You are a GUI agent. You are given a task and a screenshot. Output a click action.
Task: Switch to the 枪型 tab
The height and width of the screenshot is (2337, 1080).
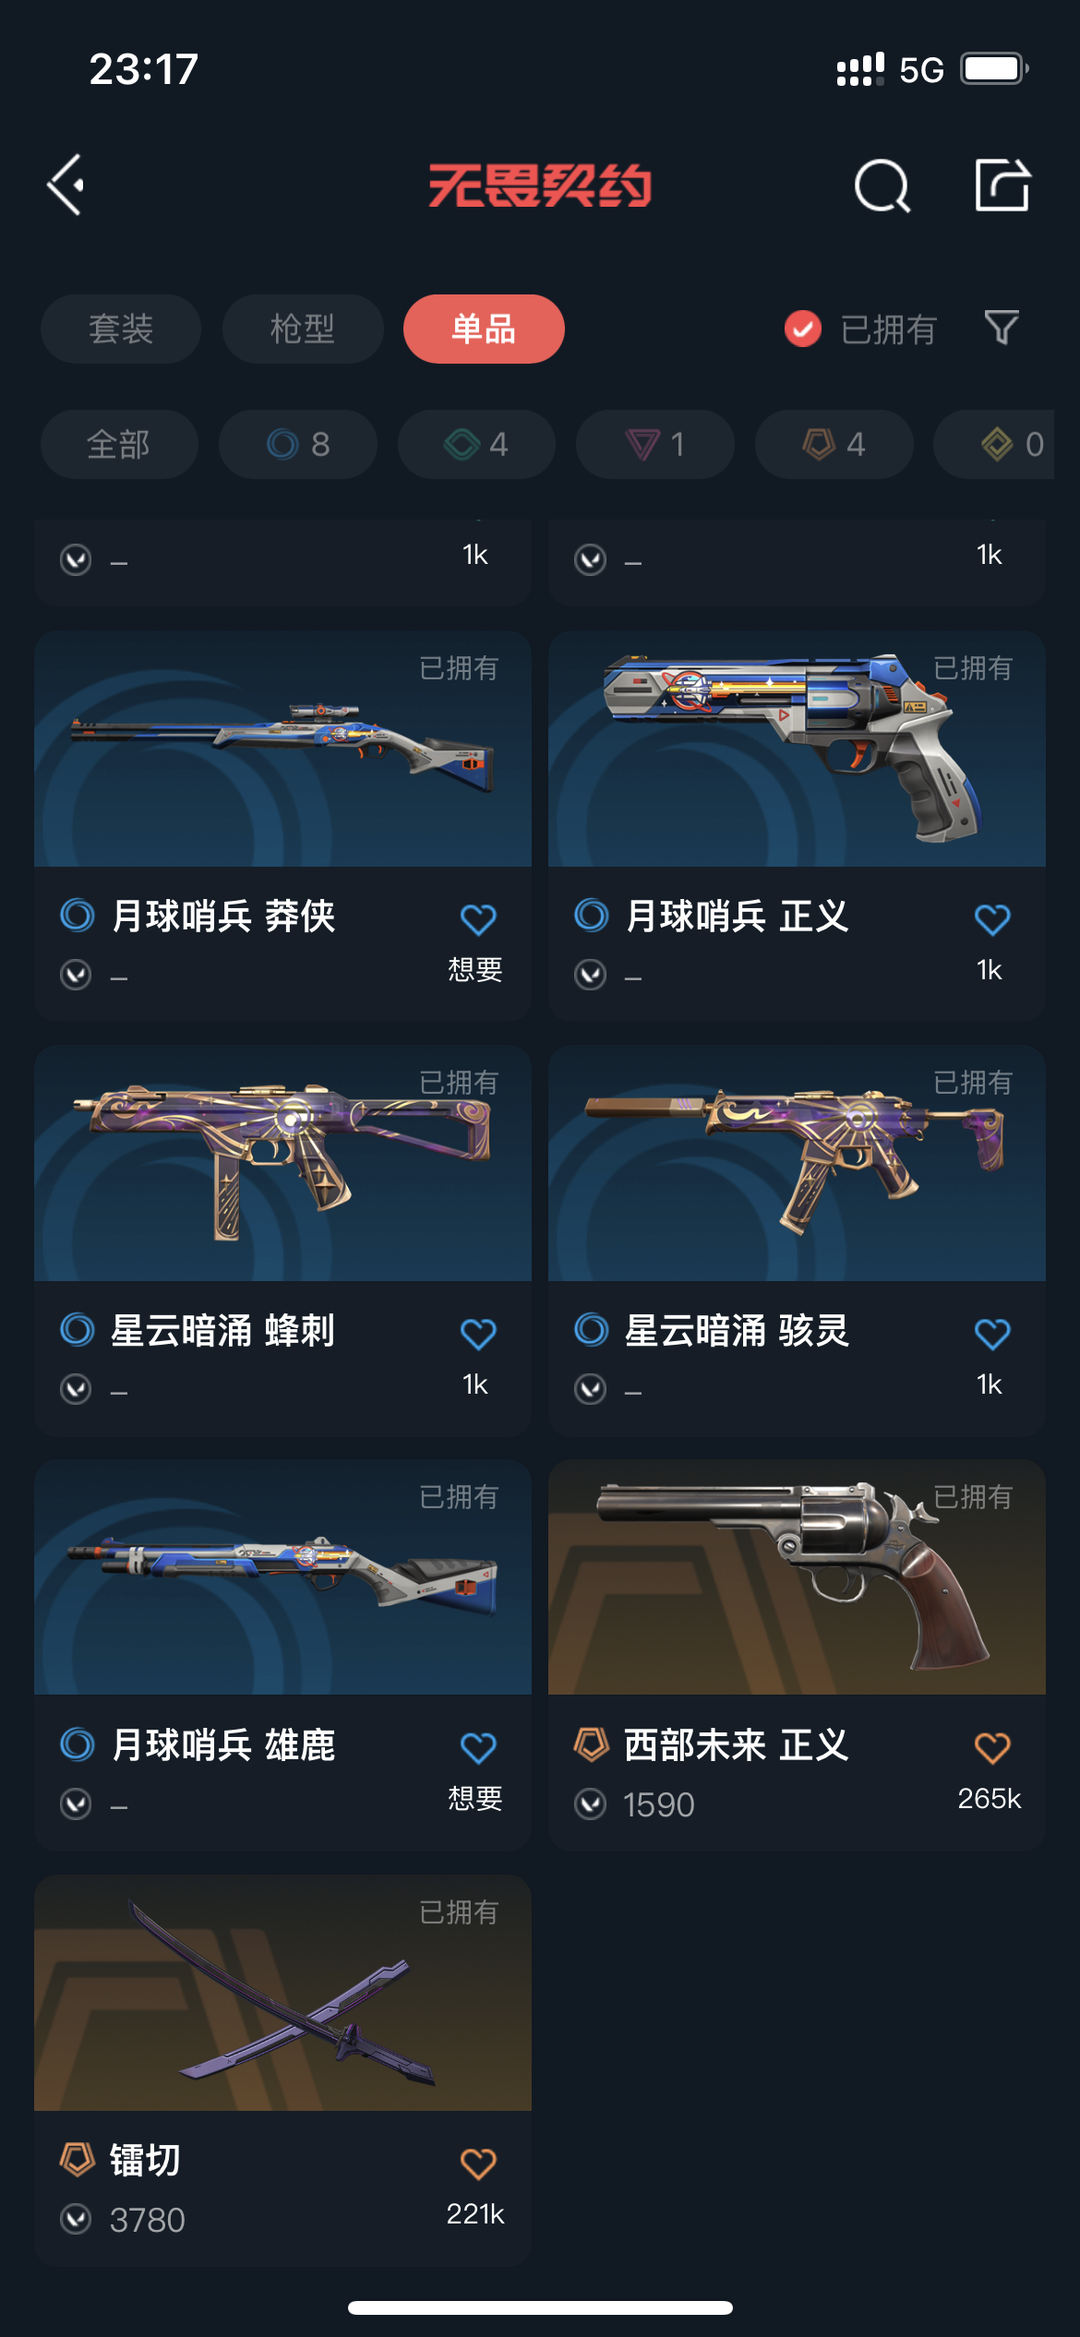click(x=302, y=329)
